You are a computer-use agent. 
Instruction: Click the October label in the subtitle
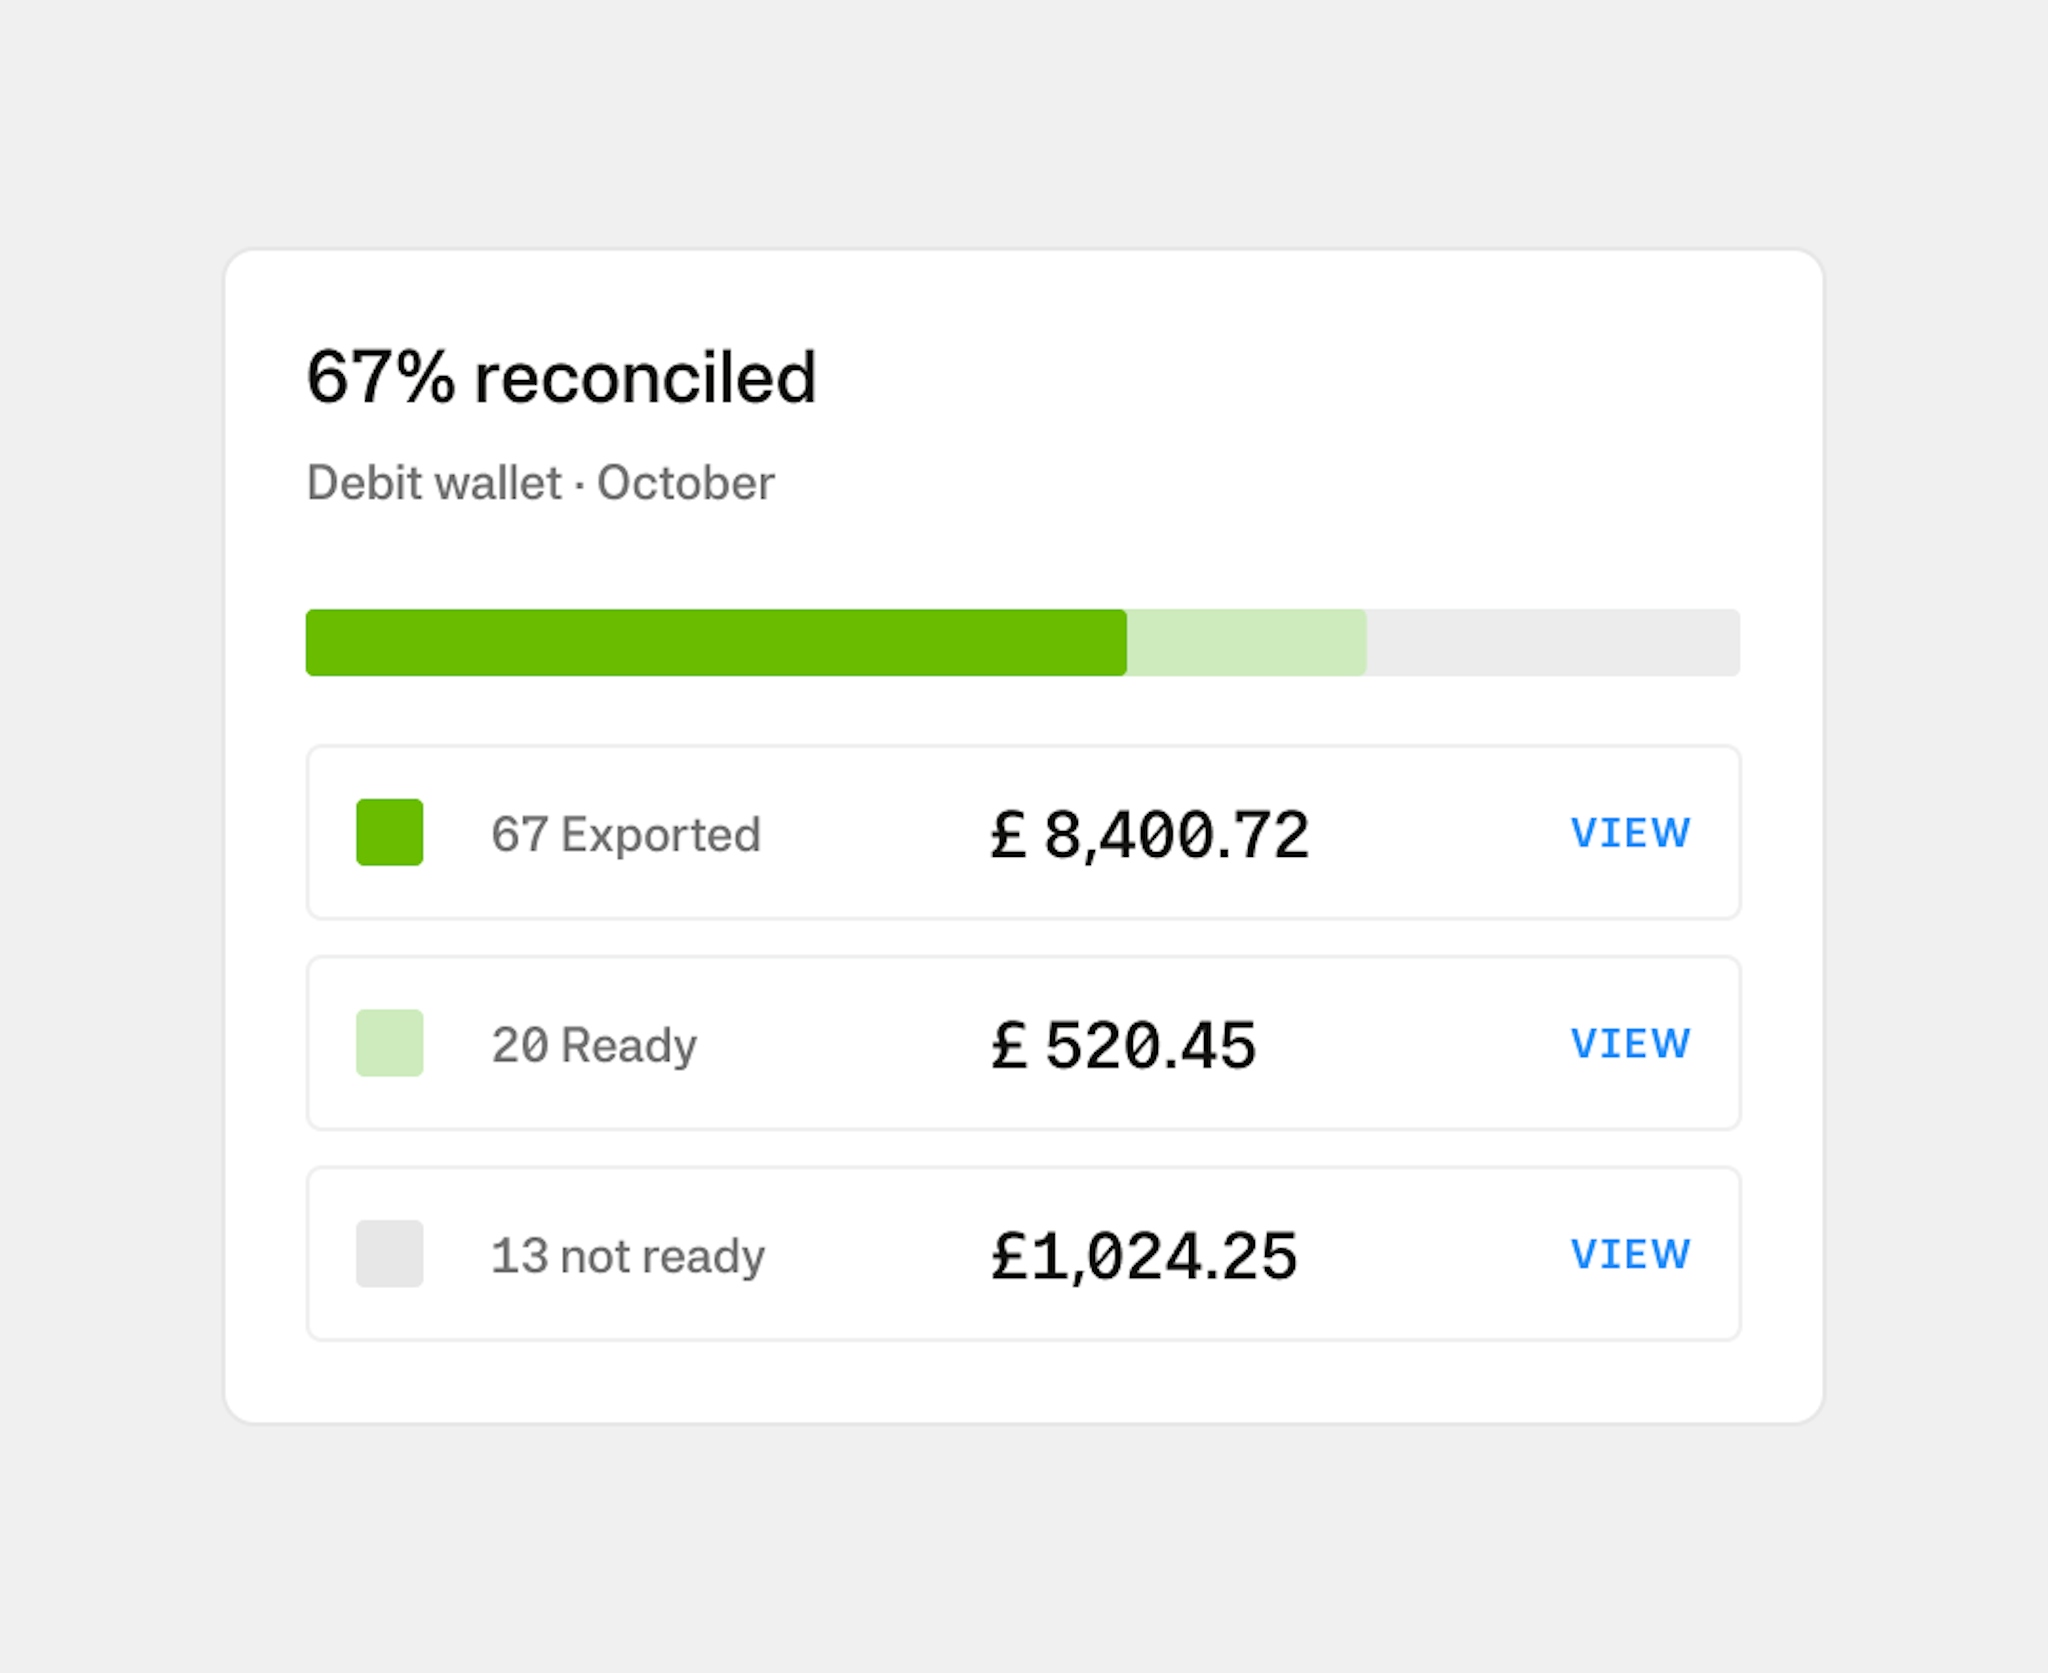tap(685, 482)
